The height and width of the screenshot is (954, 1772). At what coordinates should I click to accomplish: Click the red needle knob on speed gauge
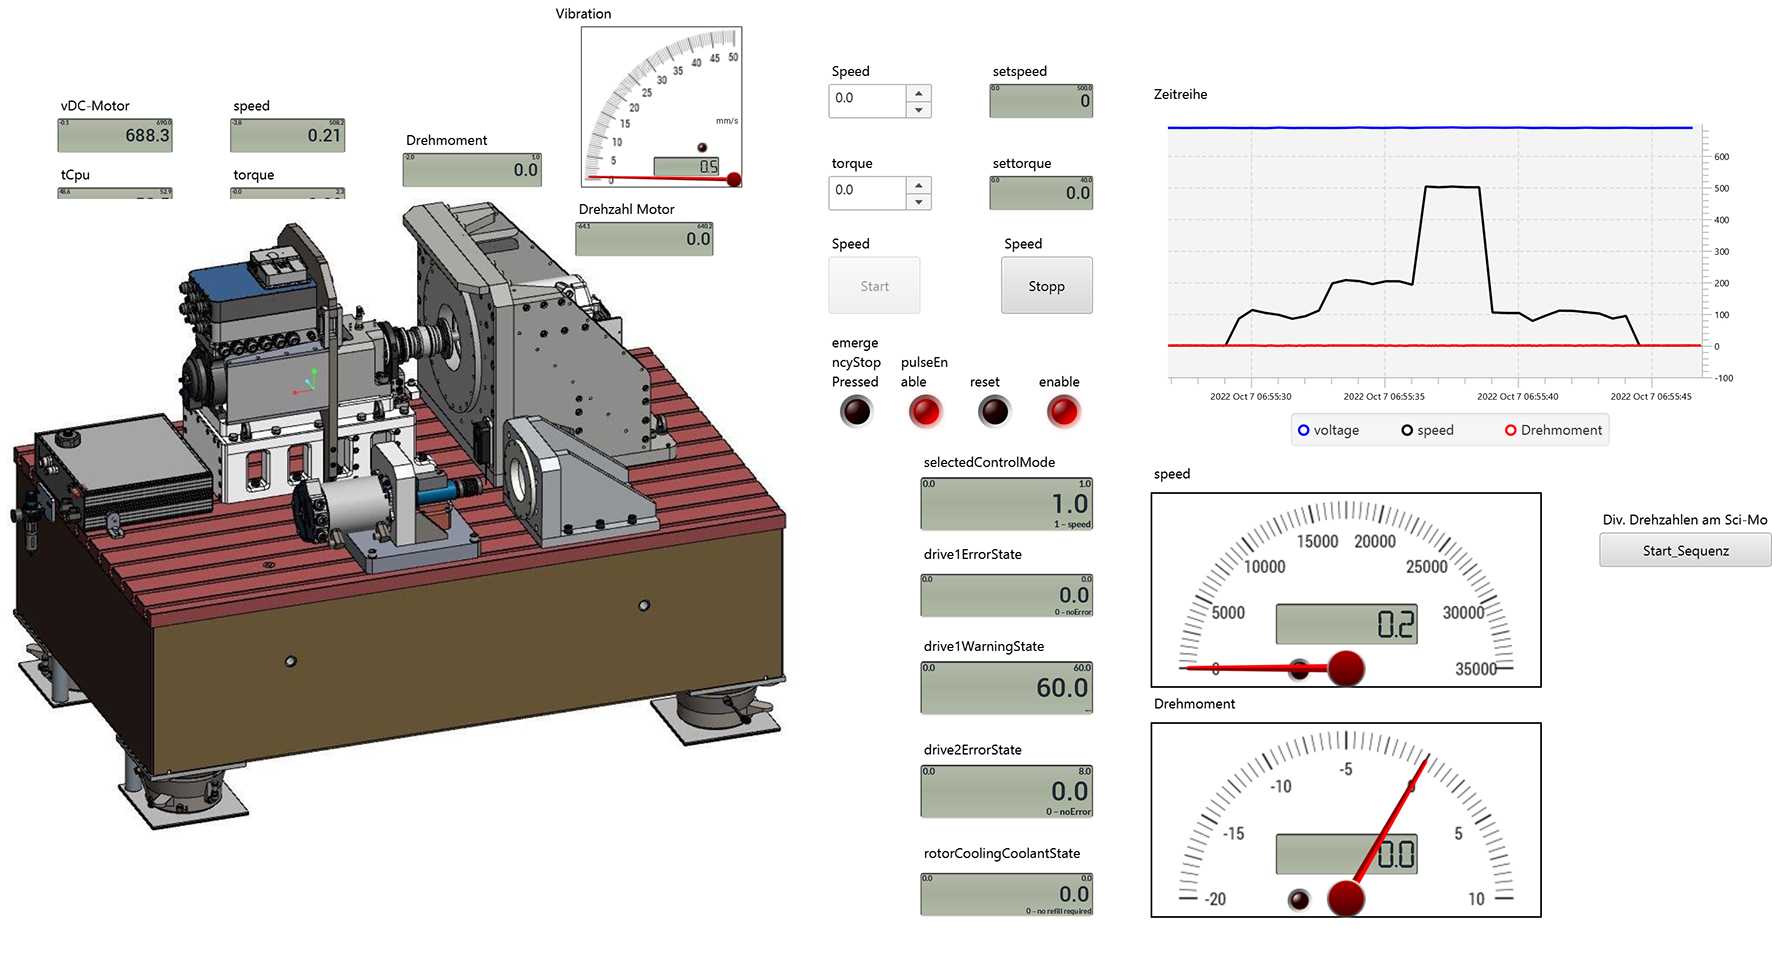click(1346, 668)
